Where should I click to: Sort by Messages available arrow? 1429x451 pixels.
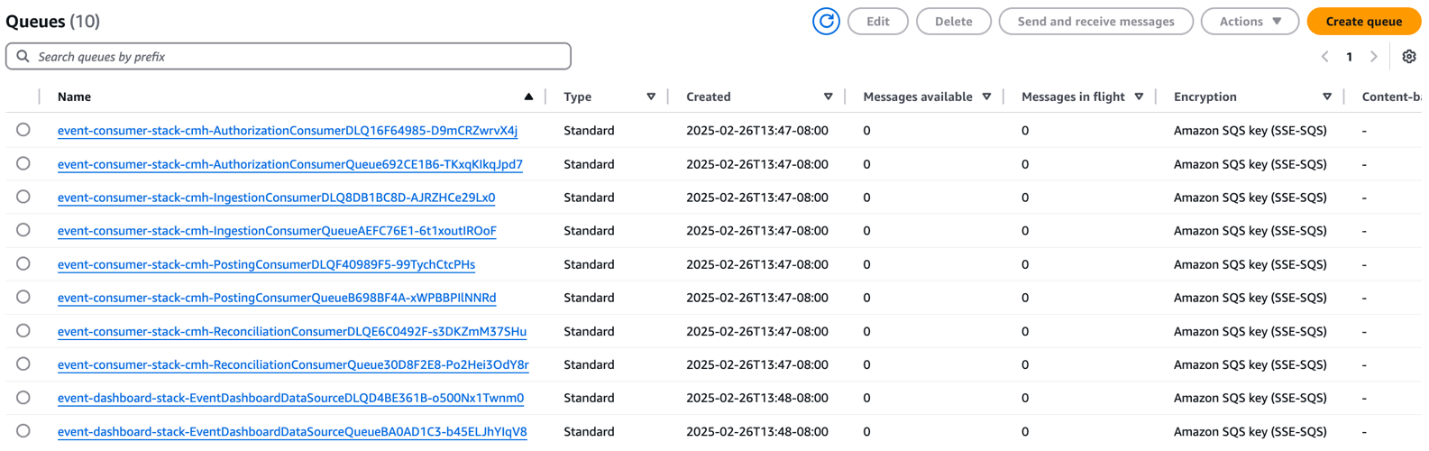(x=986, y=97)
